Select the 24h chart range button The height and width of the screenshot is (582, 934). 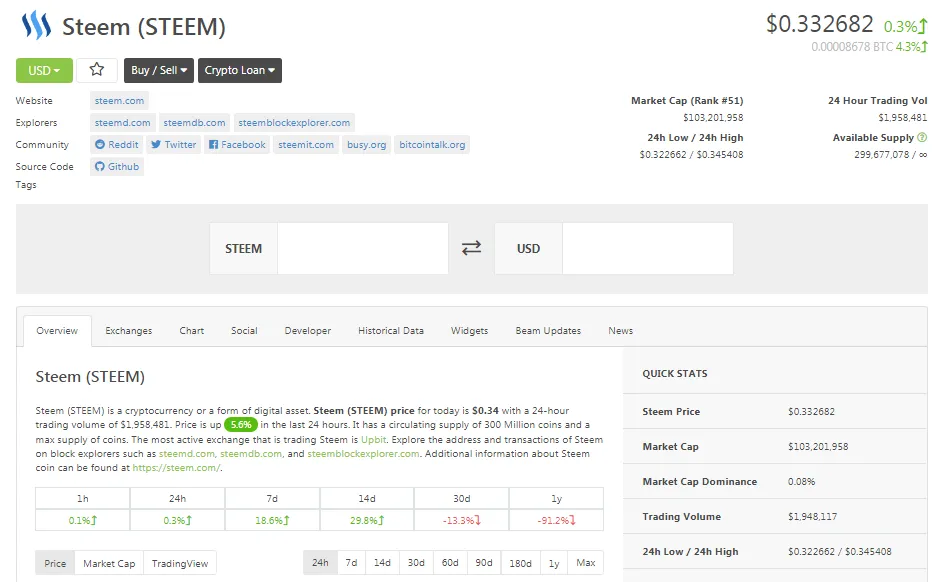[320, 562]
